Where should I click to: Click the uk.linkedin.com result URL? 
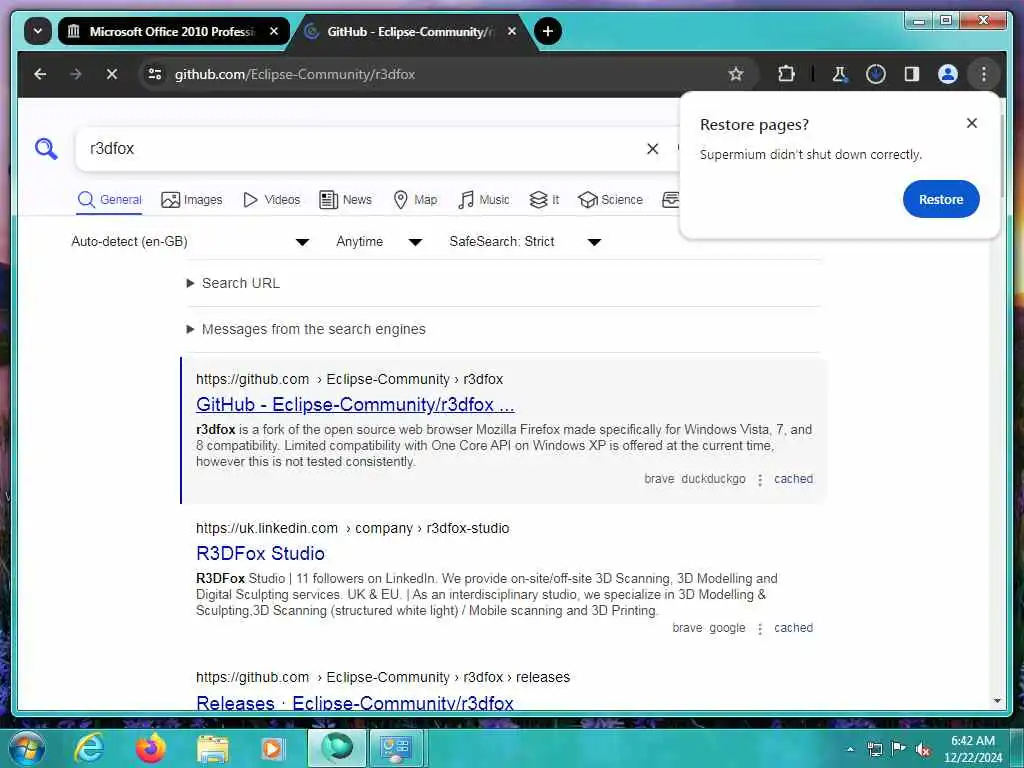(x=353, y=528)
